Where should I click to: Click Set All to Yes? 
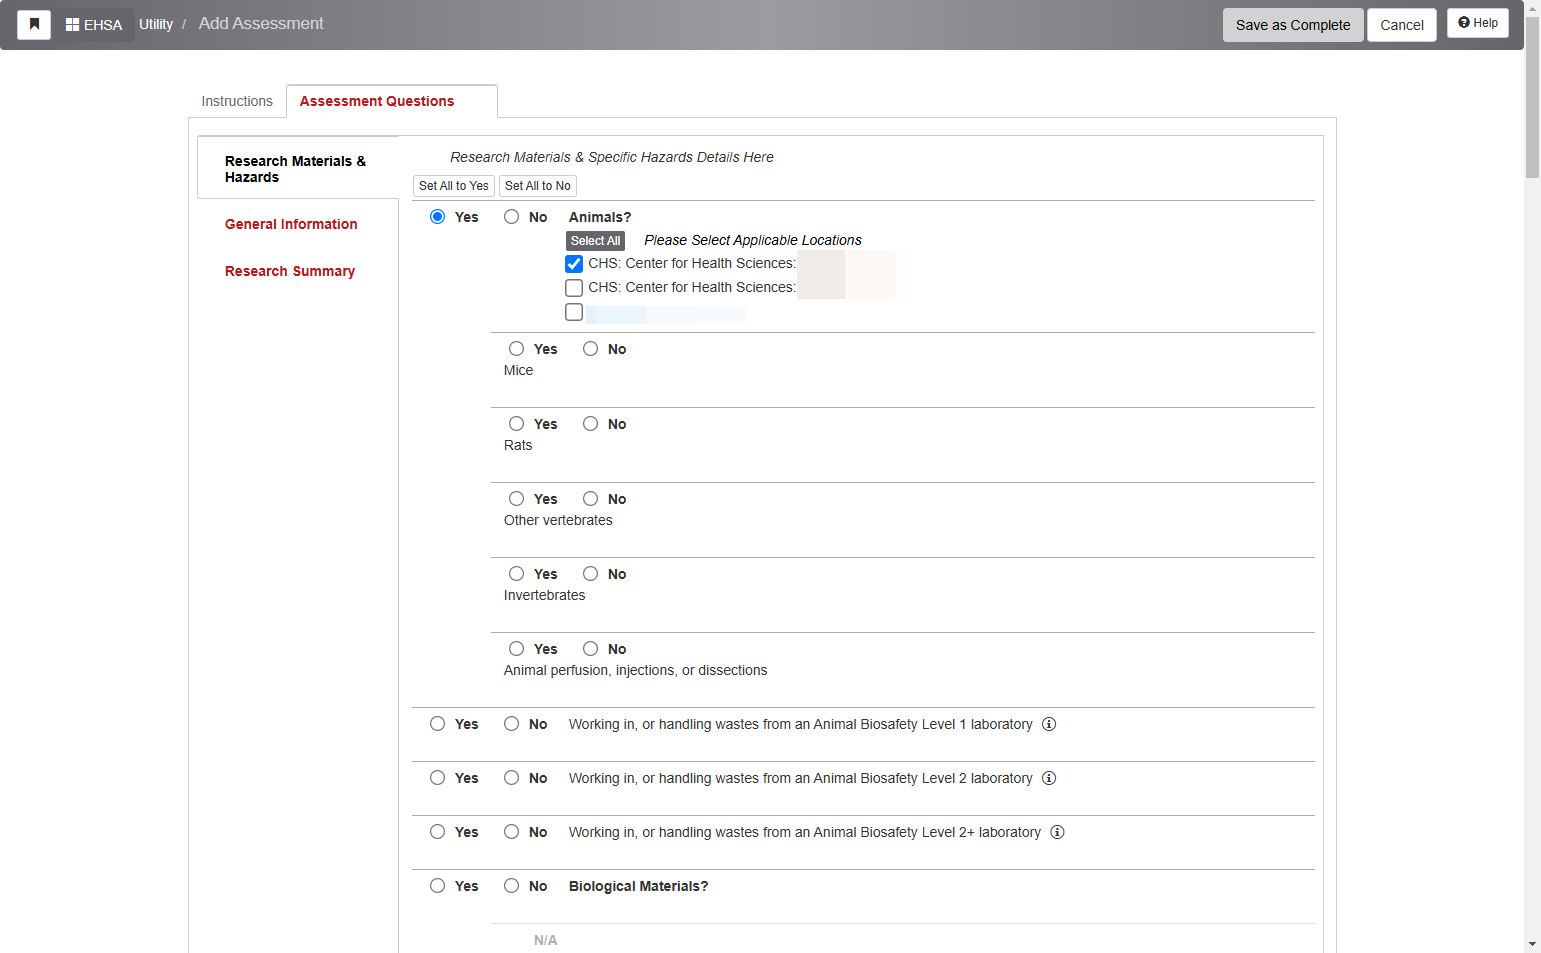454,186
